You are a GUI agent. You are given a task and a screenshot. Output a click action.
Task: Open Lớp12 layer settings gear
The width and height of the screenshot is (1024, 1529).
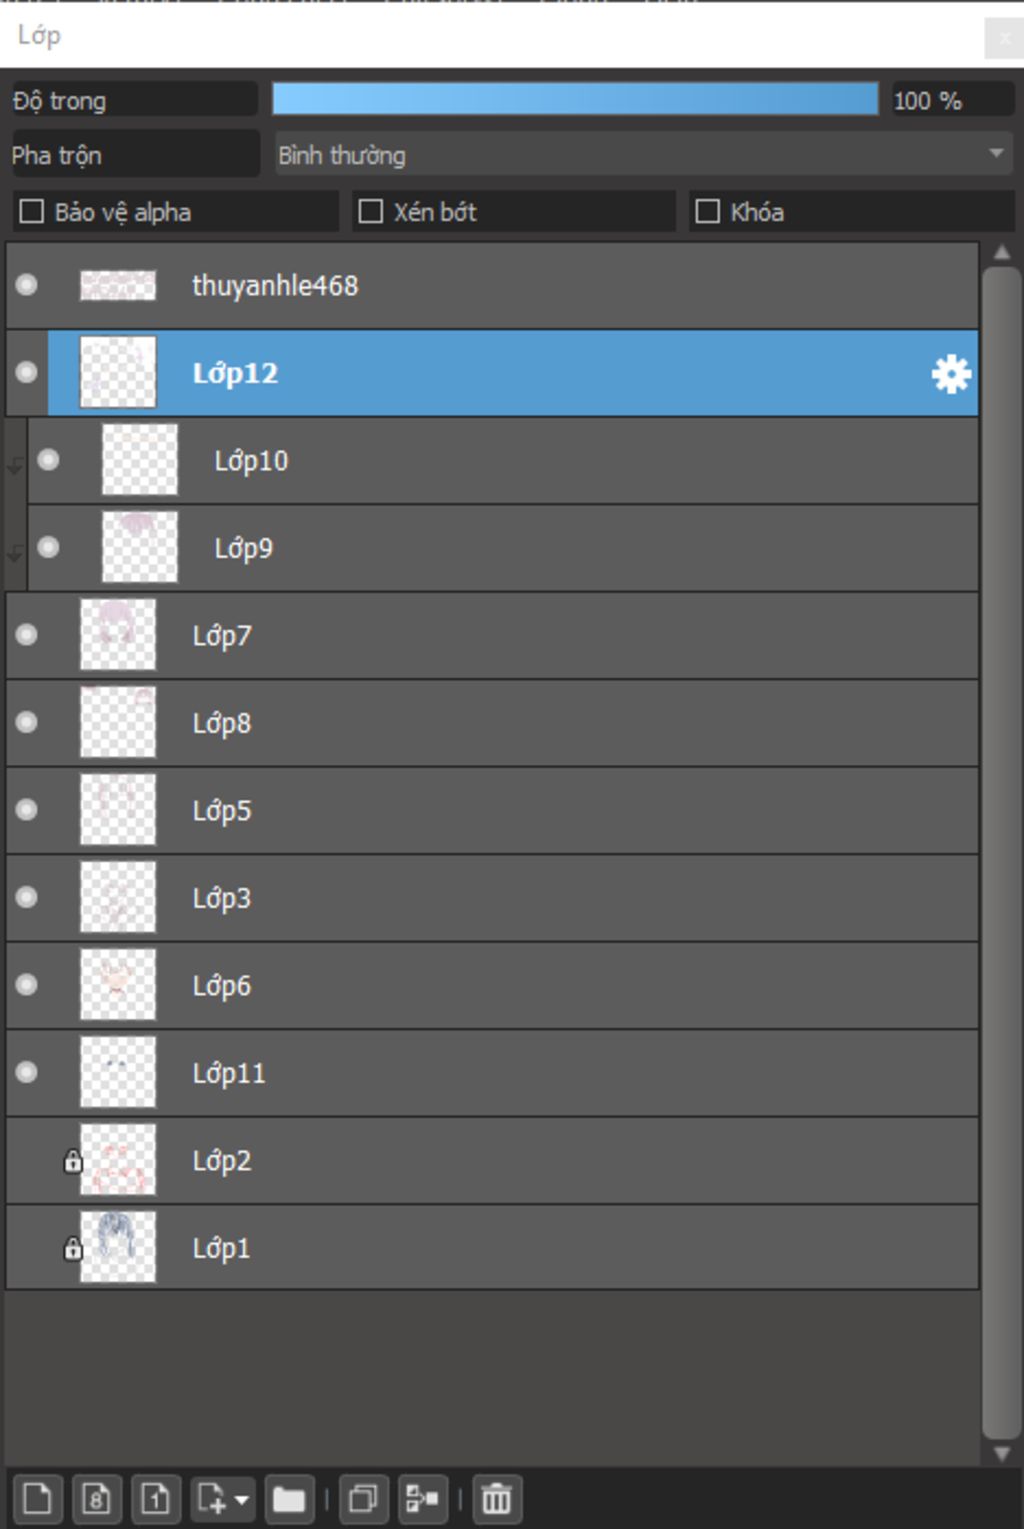(950, 374)
